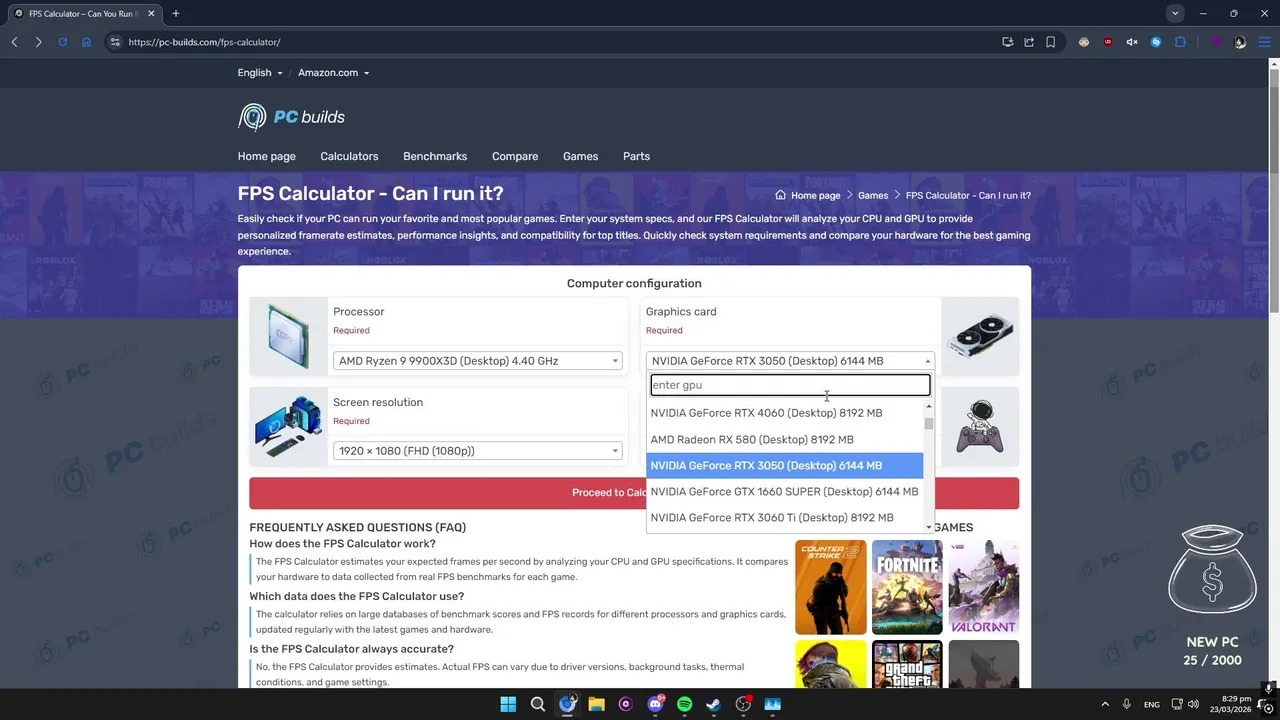Screen dimensions: 1280x720
Task: Open the Parts nav menu
Action: pos(636,156)
